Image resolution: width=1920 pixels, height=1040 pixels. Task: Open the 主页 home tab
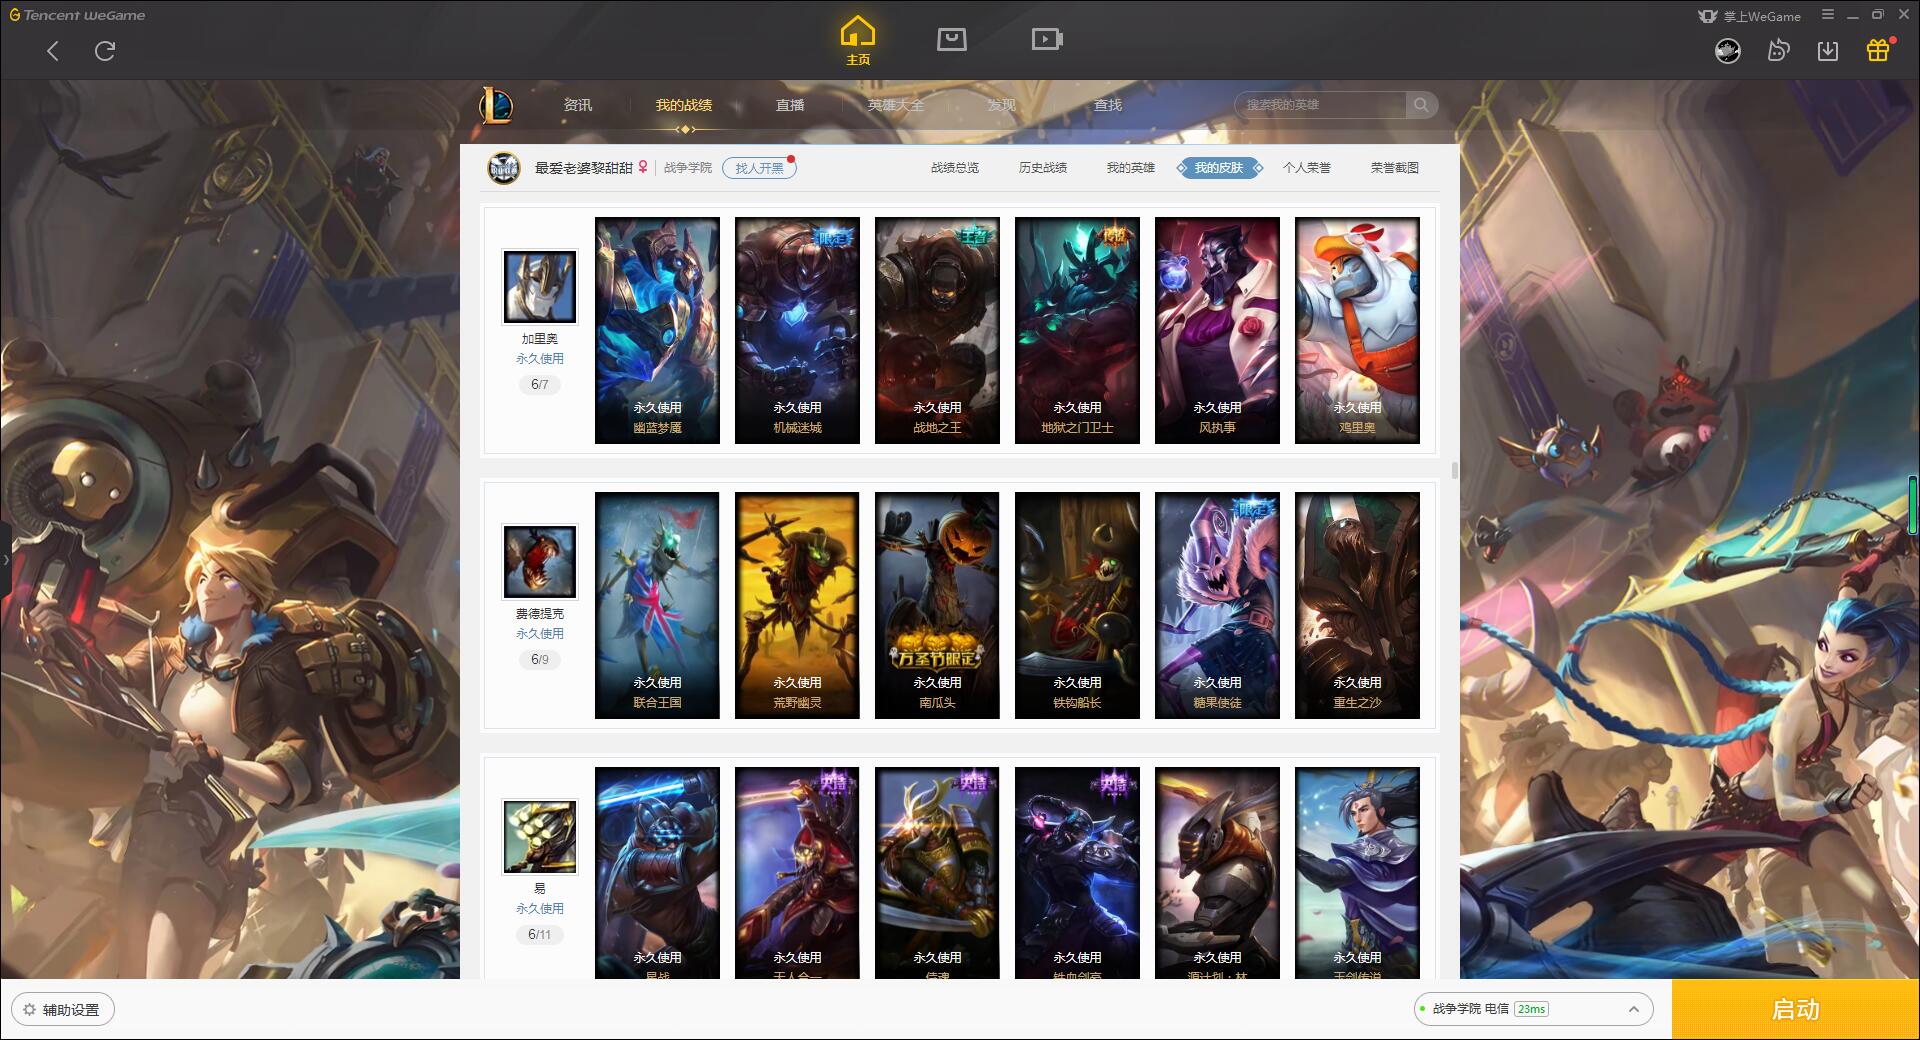coord(858,41)
